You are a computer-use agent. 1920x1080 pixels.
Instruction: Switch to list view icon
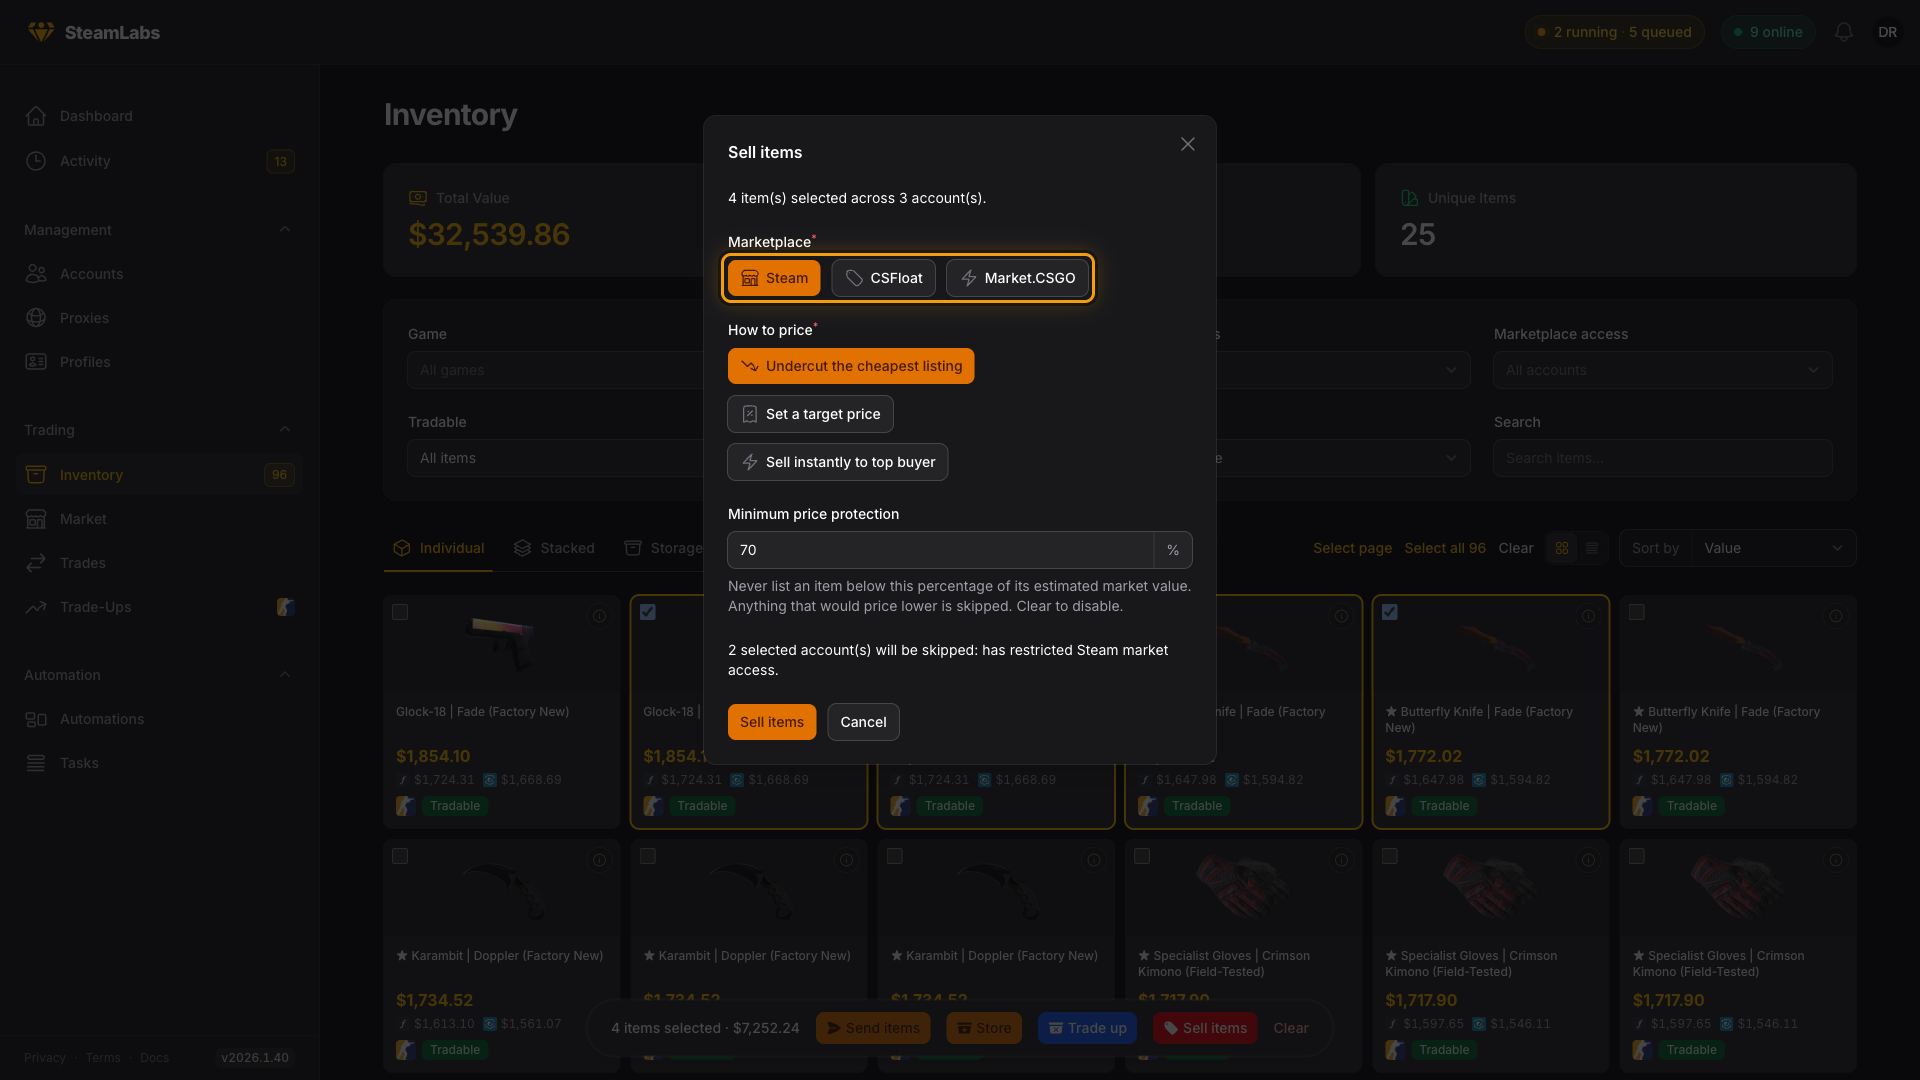pos(1592,548)
